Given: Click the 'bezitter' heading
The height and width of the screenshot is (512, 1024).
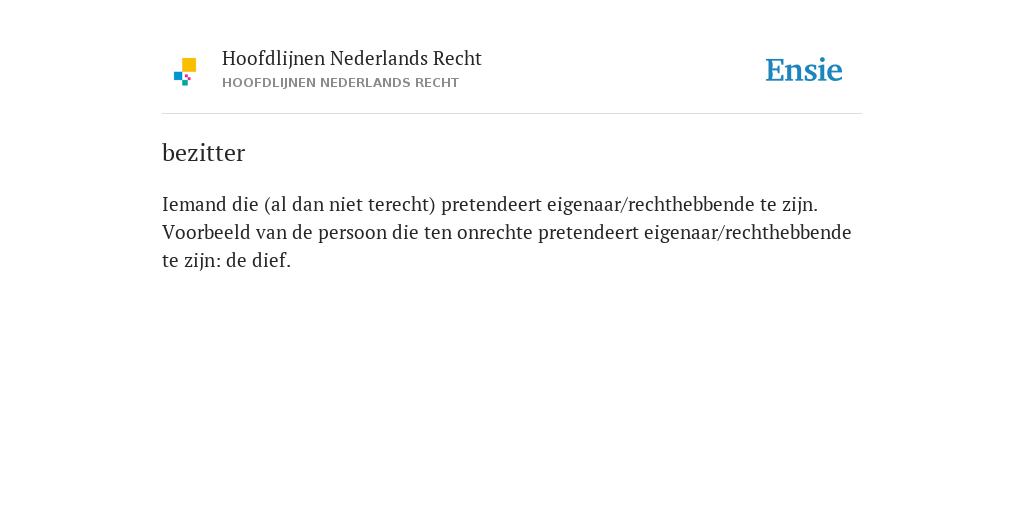Looking at the screenshot, I should coord(203,153).
